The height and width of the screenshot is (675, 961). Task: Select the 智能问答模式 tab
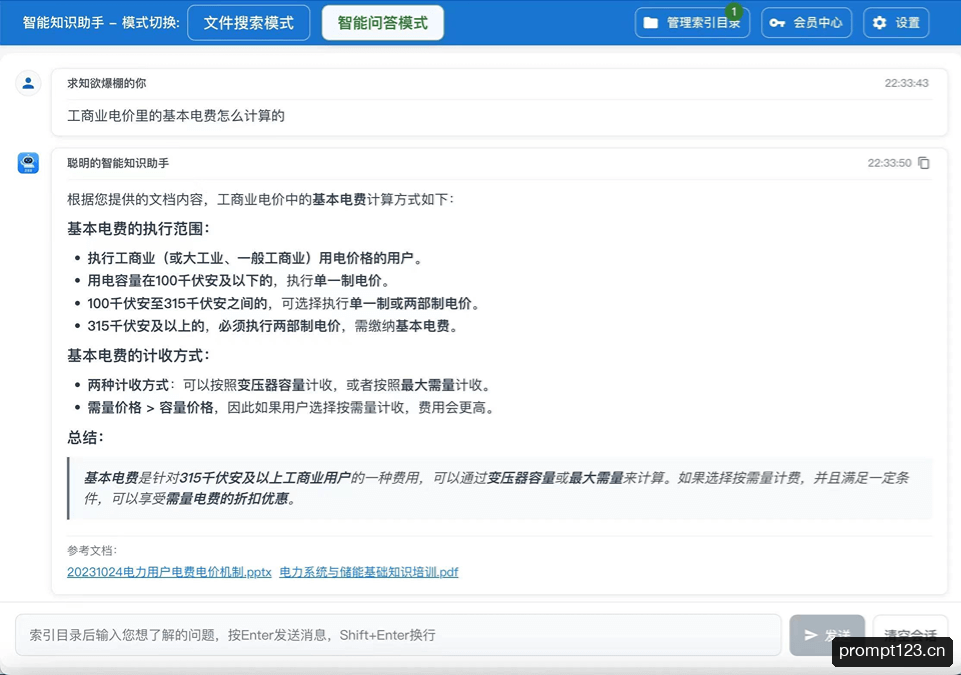tap(382, 23)
